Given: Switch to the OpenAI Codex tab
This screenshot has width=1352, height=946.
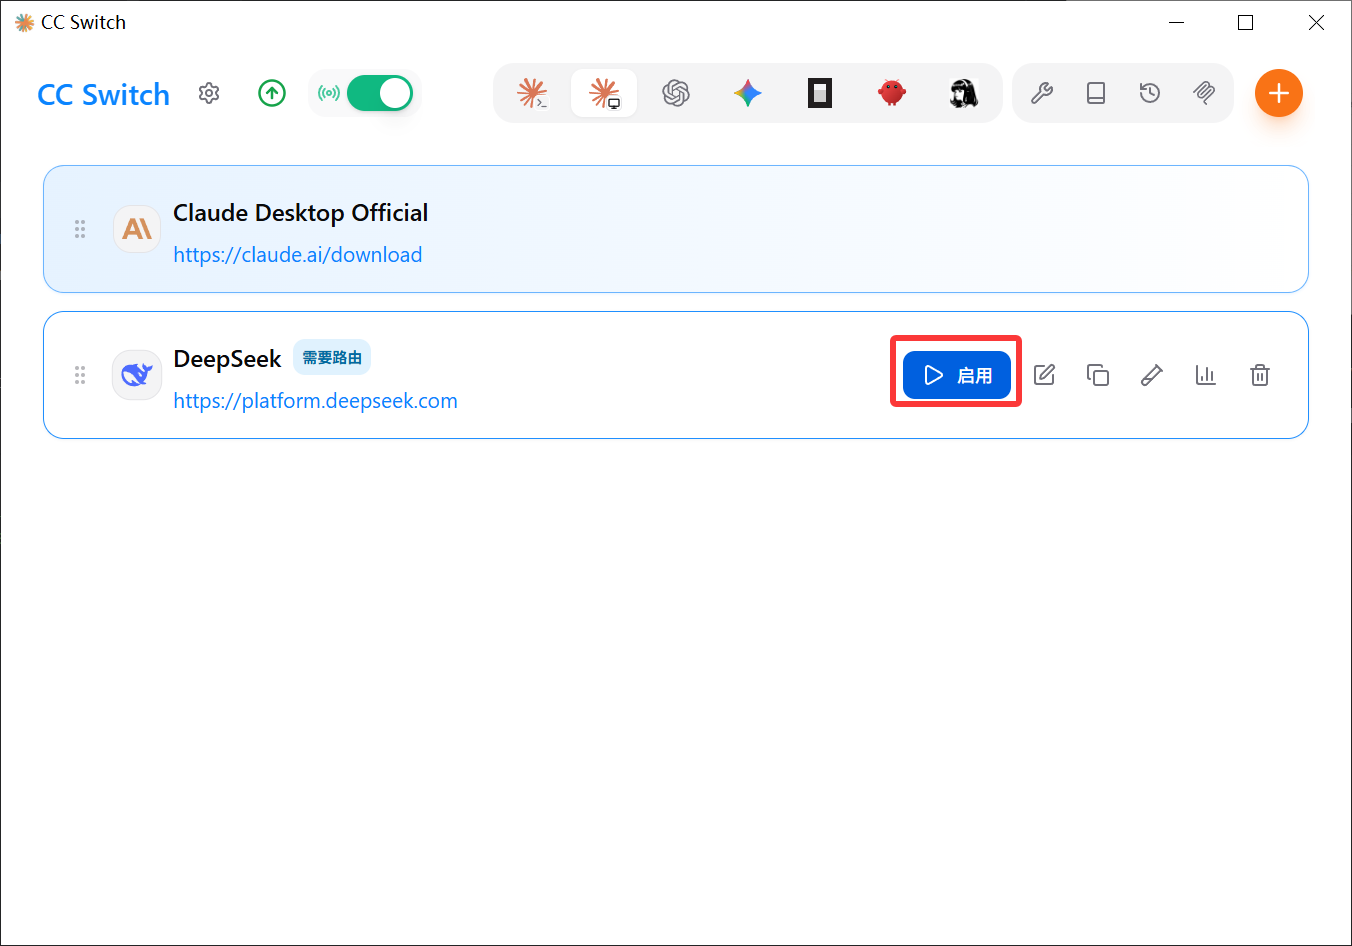Looking at the screenshot, I should (676, 93).
